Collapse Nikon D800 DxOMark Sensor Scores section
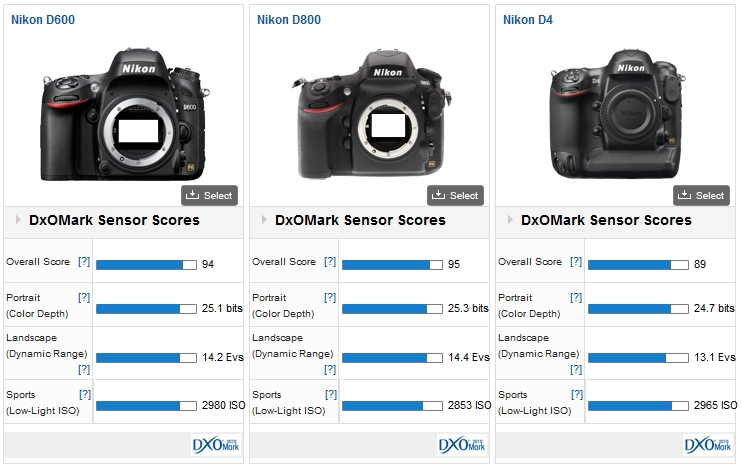 click(x=264, y=220)
